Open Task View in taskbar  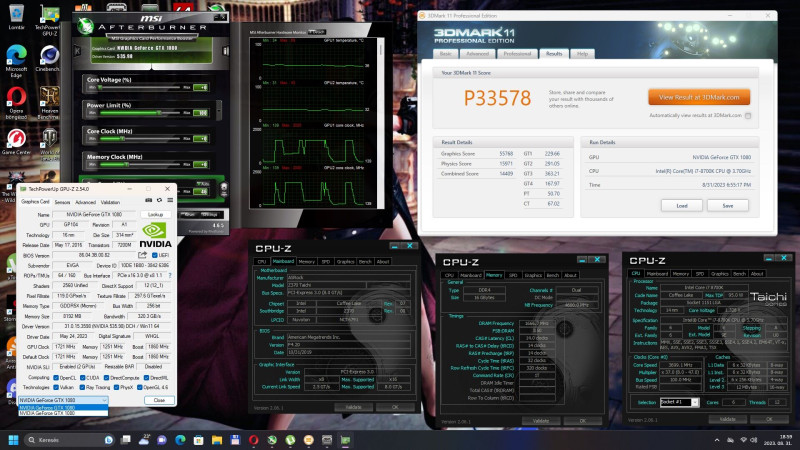(x=126, y=440)
